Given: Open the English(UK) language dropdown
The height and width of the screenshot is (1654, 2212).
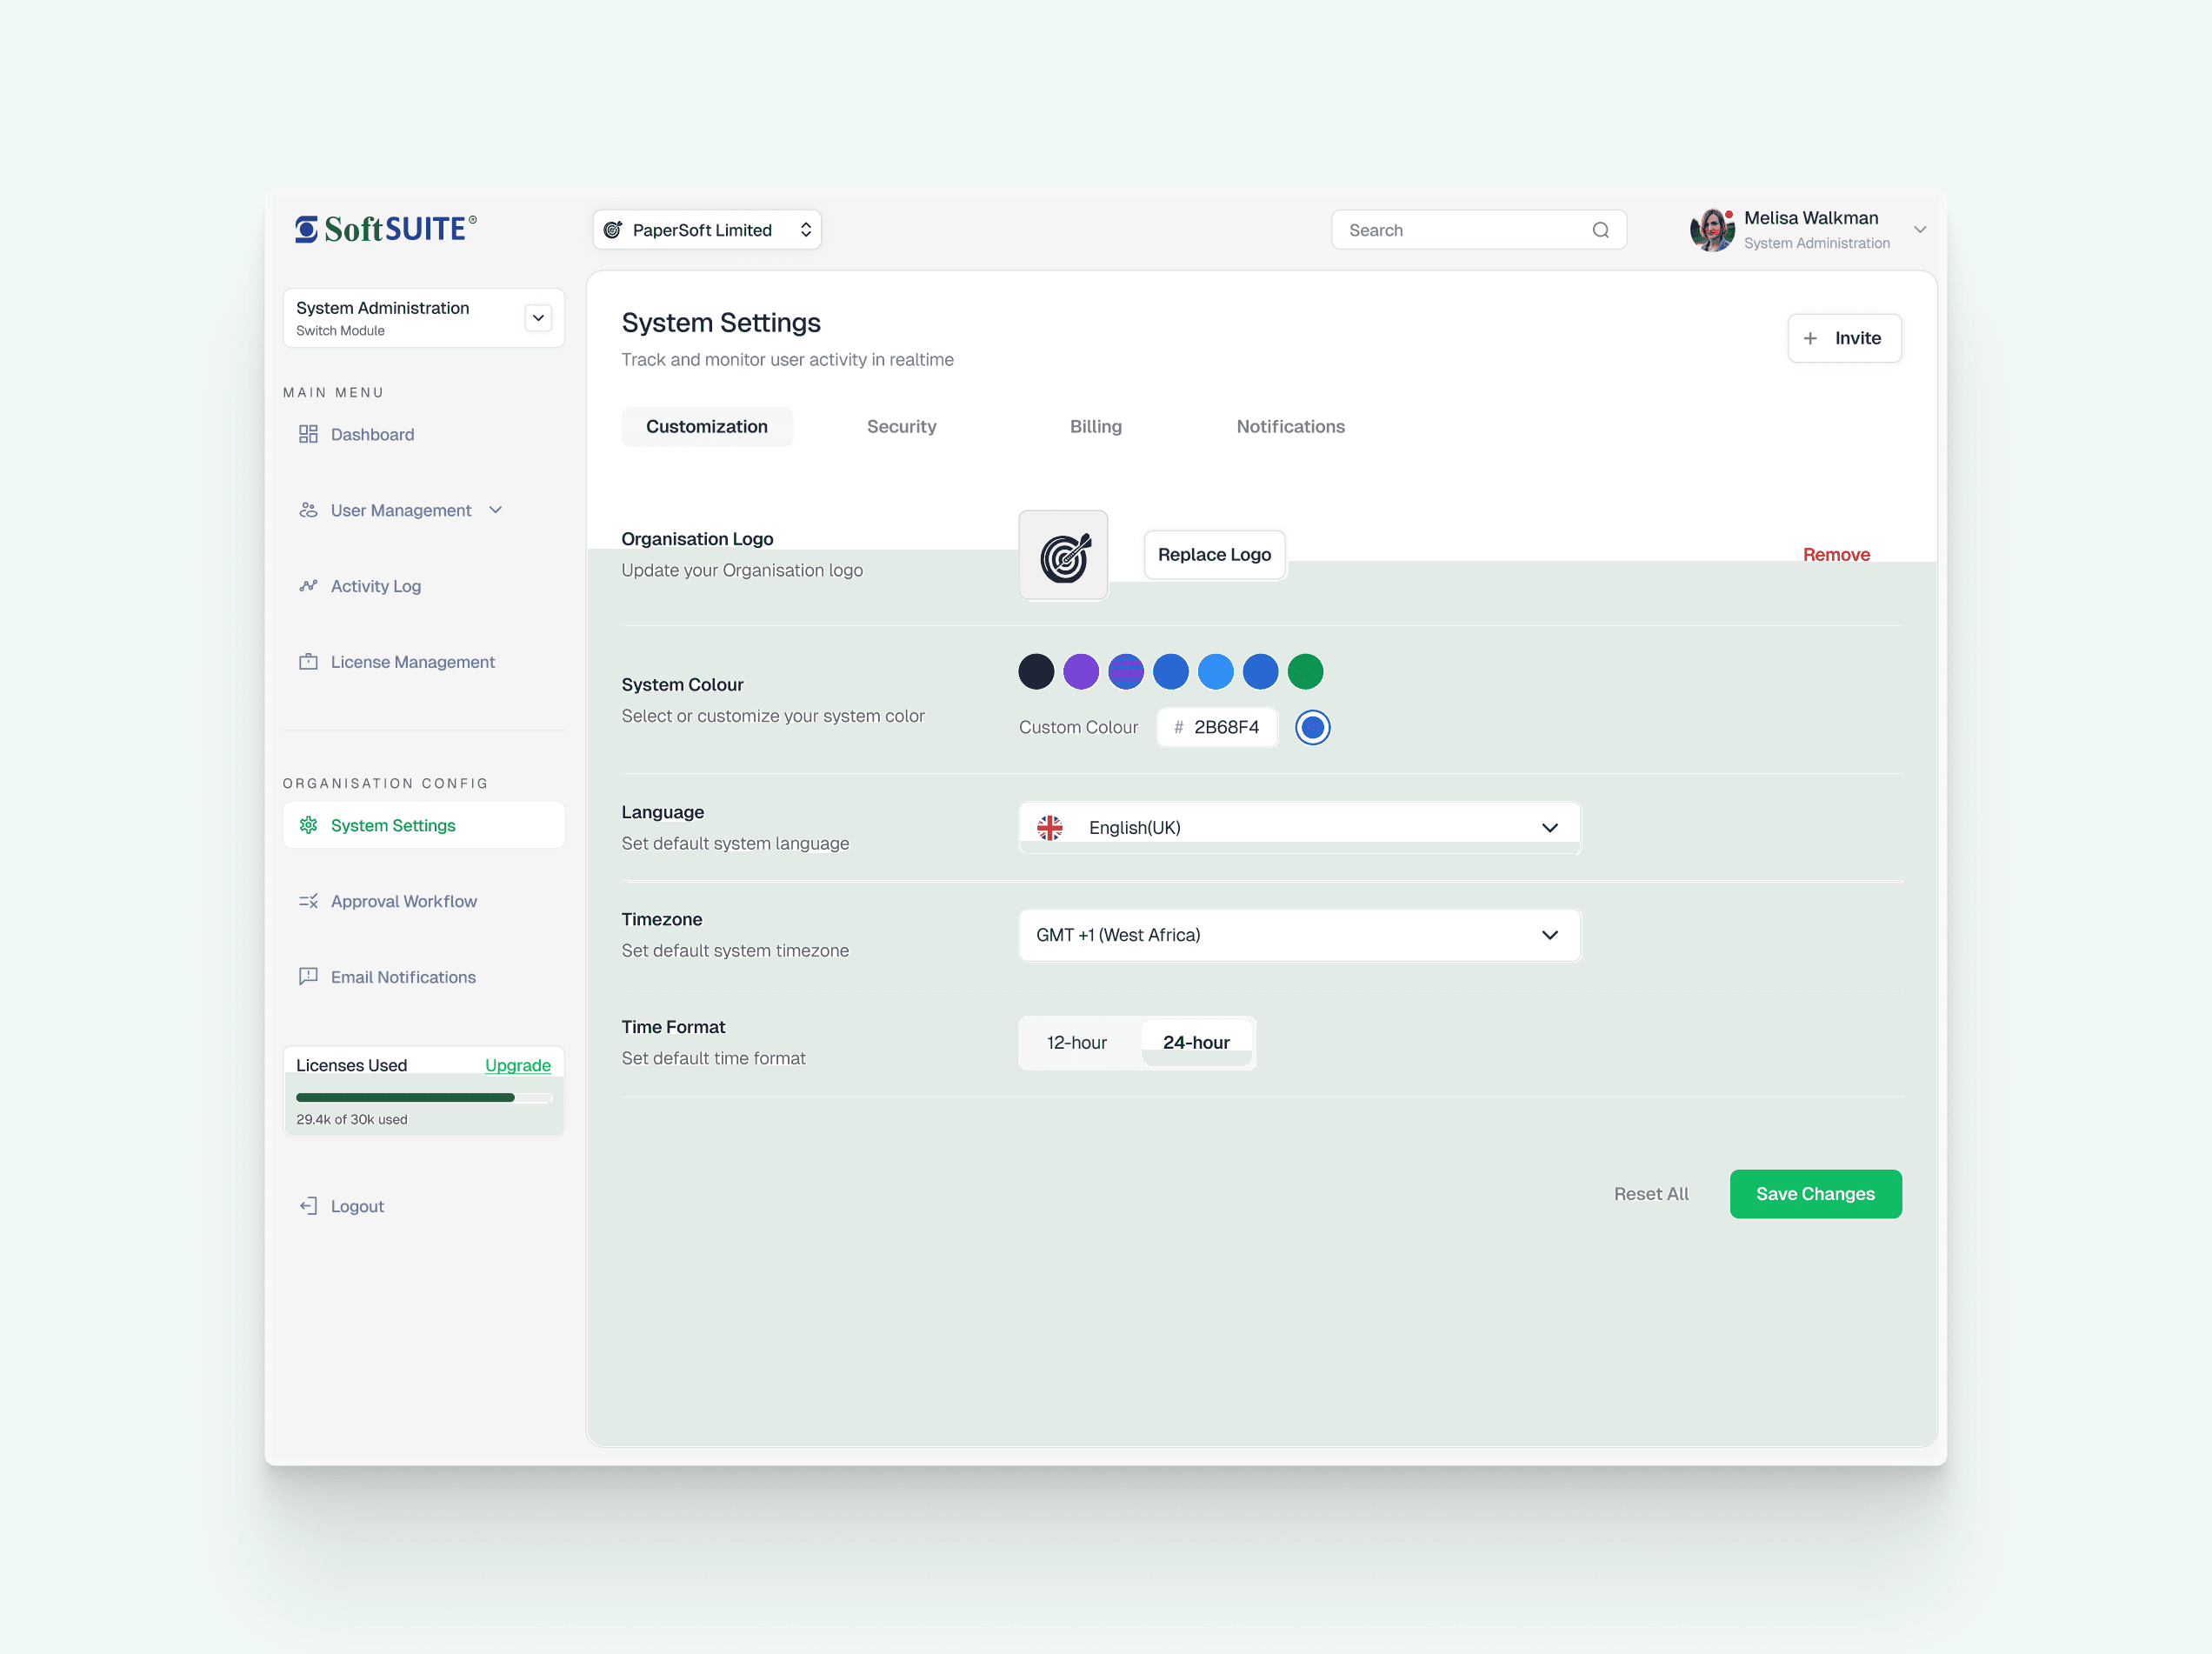Looking at the screenshot, I should (1299, 828).
